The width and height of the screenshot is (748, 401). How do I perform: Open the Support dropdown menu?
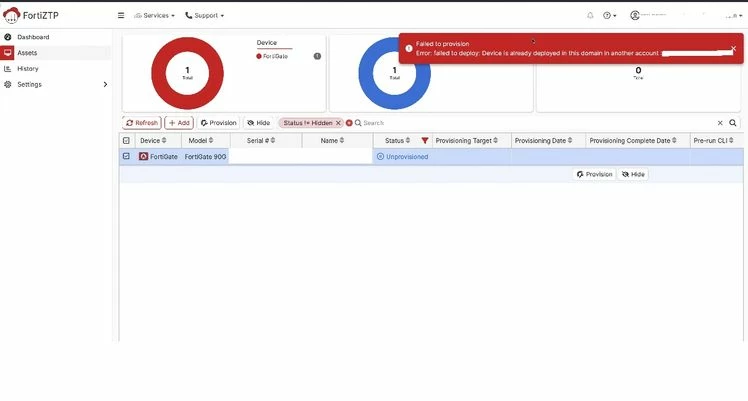point(205,15)
